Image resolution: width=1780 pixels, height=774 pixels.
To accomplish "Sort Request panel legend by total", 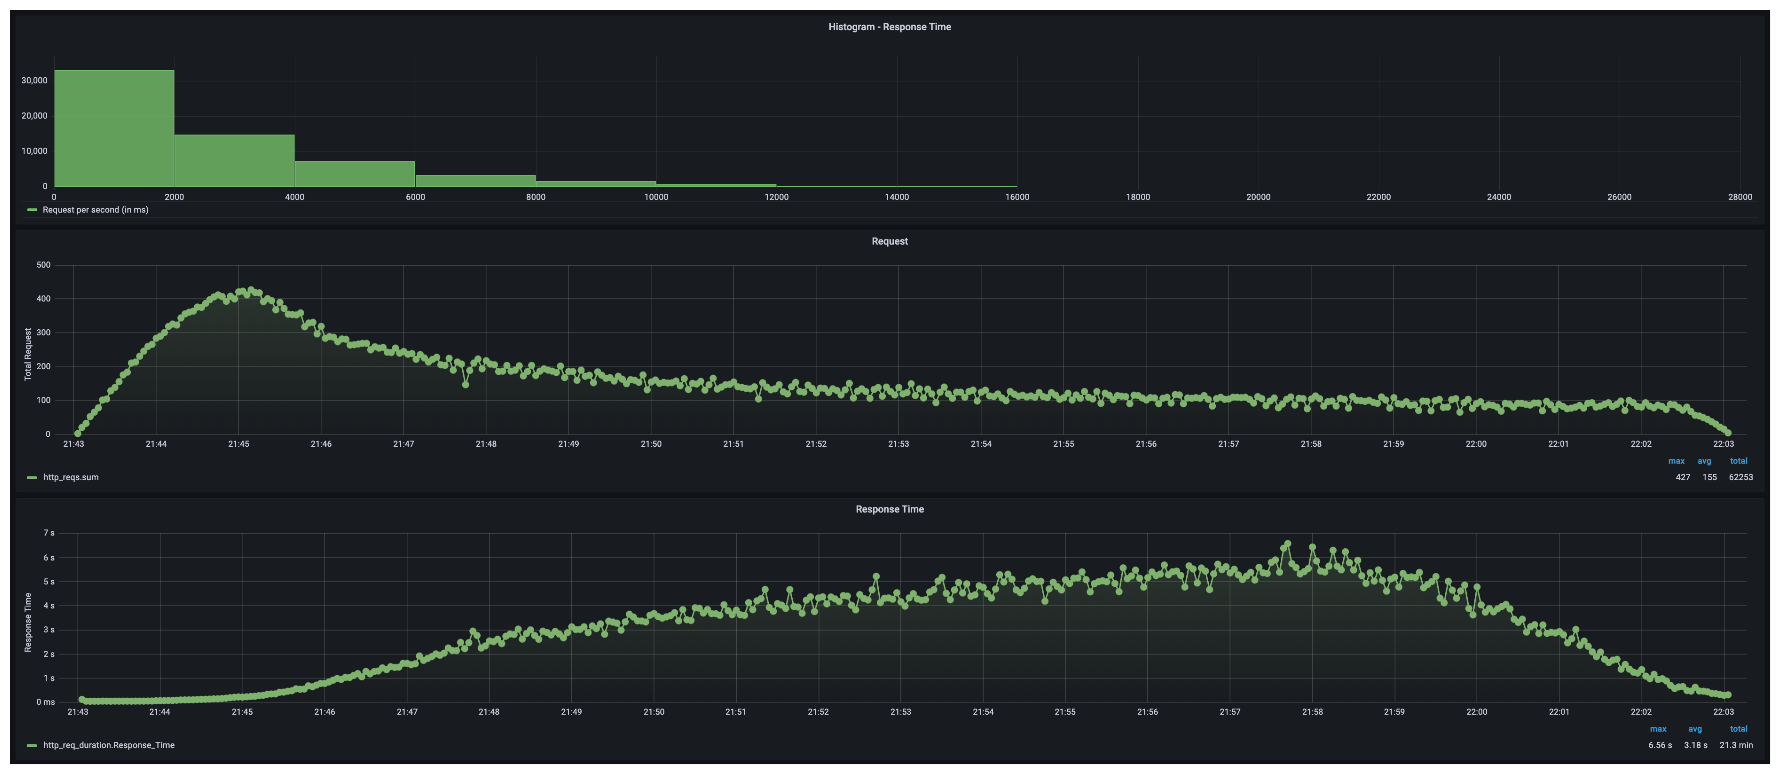I will pyautogui.click(x=1739, y=461).
